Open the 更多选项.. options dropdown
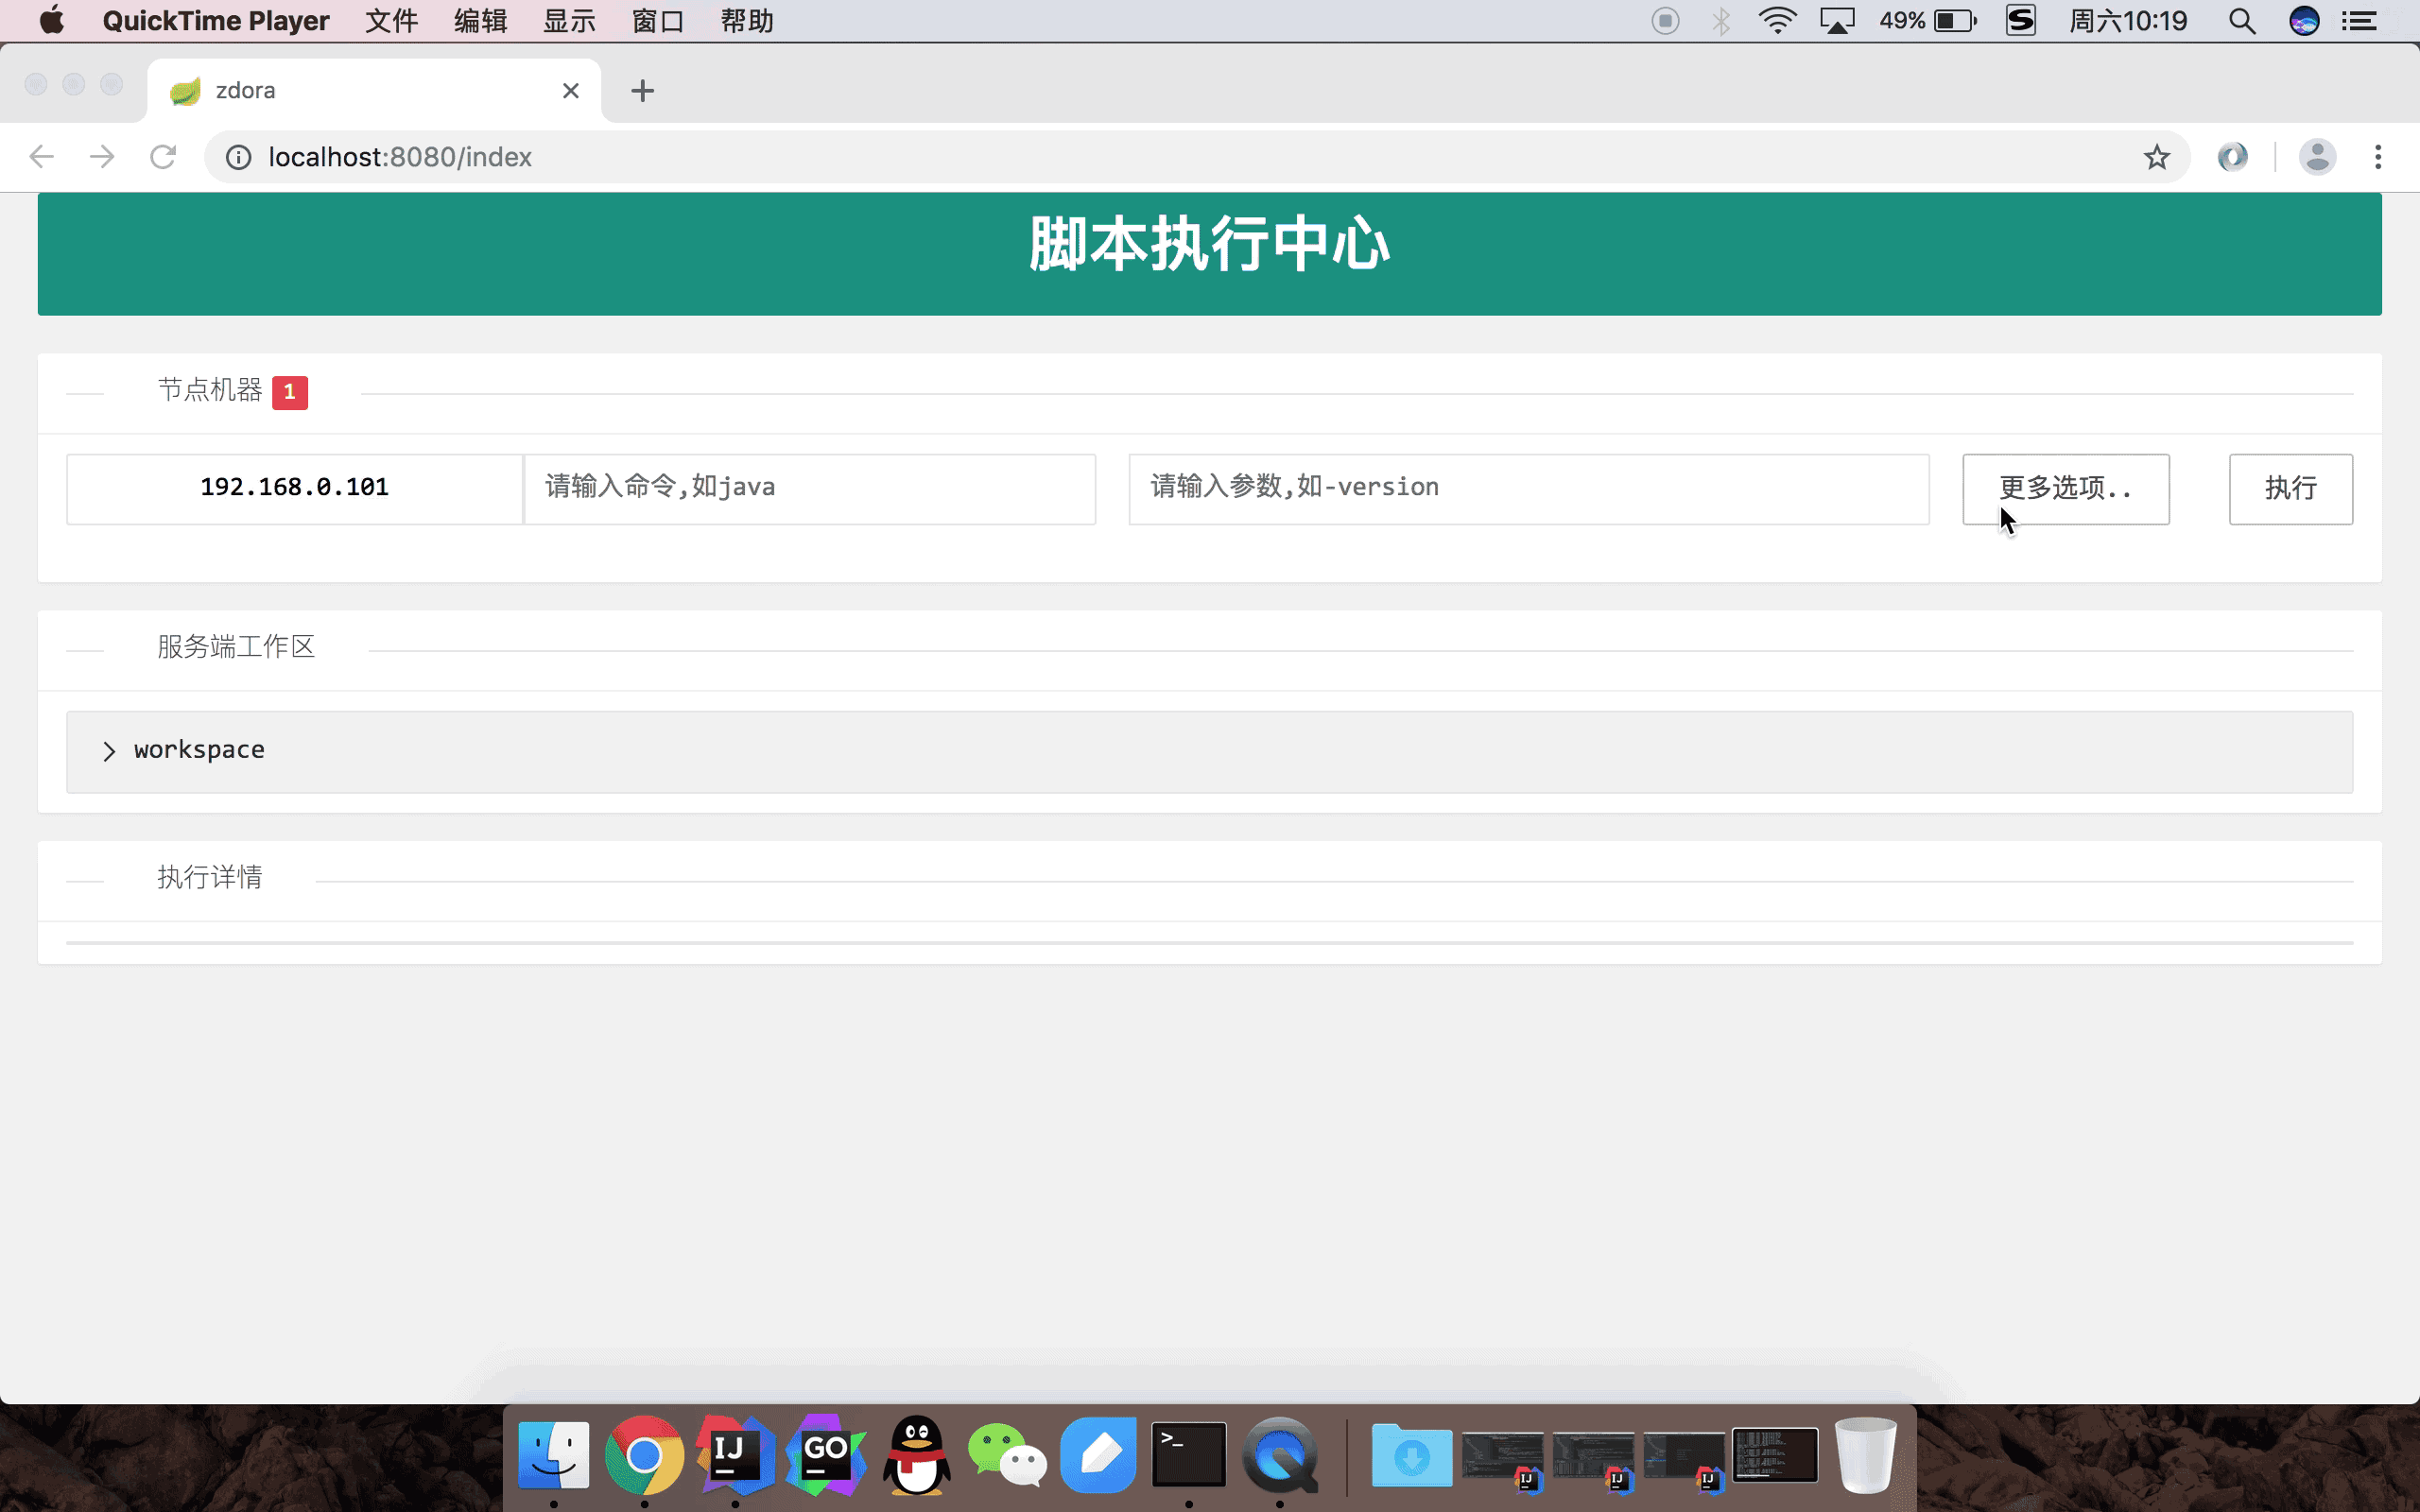The width and height of the screenshot is (2420, 1512). coord(2065,489)
